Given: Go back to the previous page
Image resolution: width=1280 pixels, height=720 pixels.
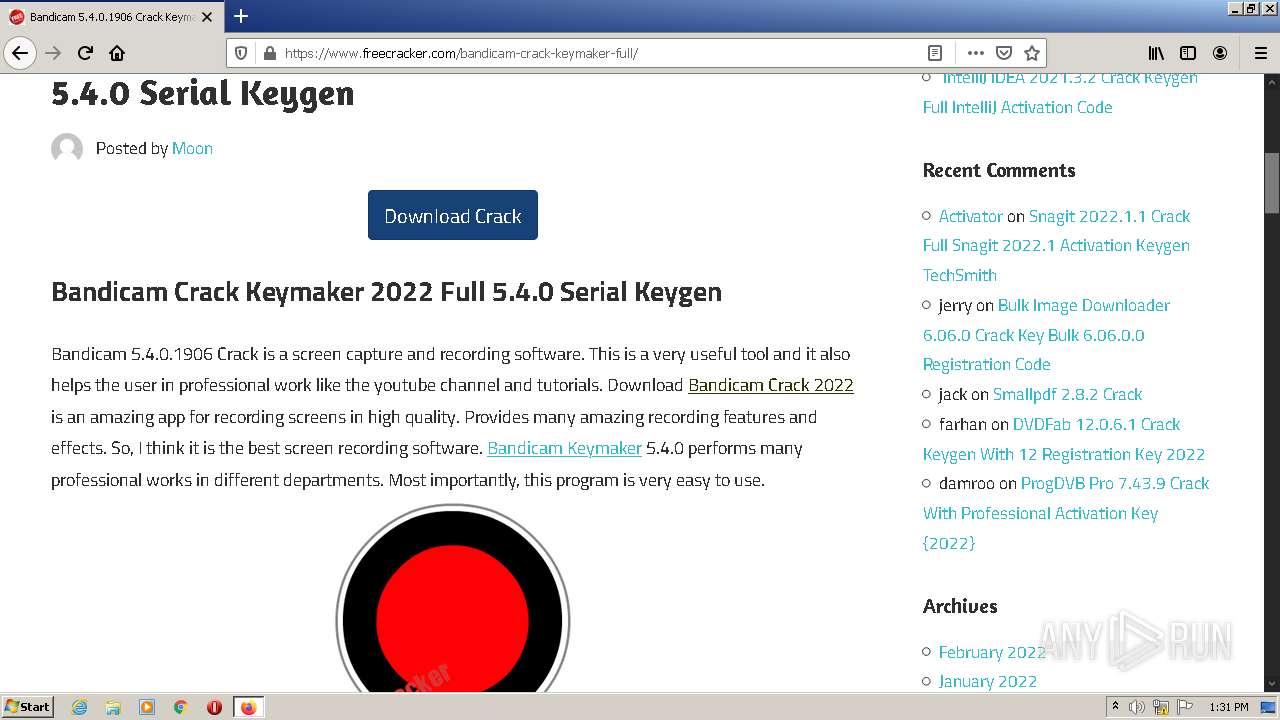Looking at the screenshot, I should [20, 53].
